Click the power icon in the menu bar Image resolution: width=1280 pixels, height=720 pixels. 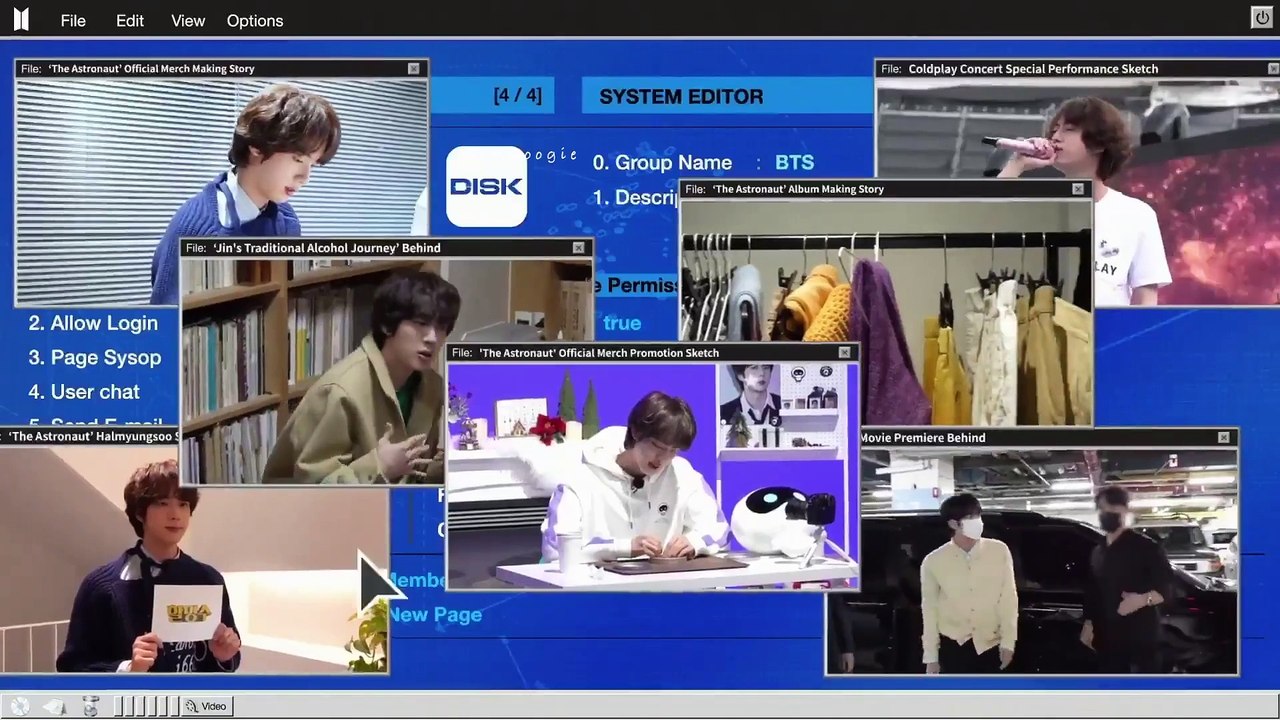(1261, 18)
